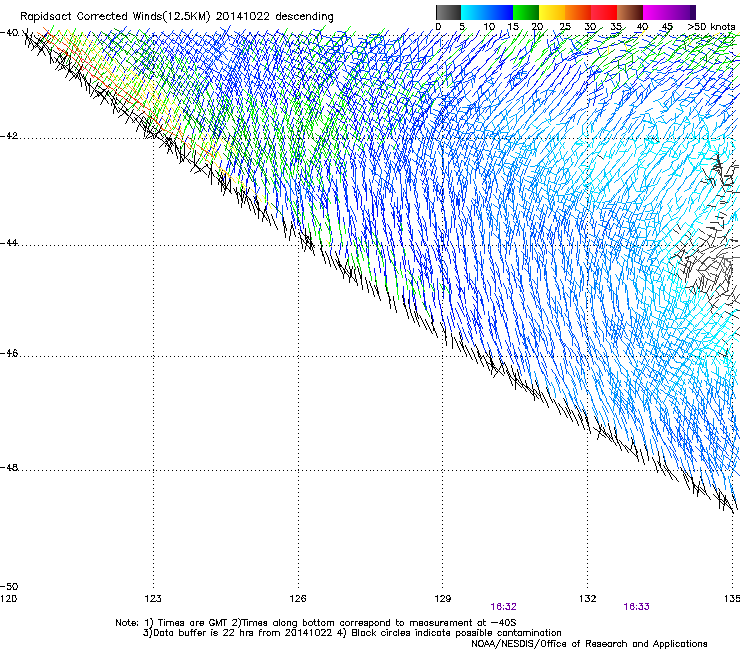740x650 pixels.
Task: Pick the red 30–35 knot legend color
Action: pos(604,12)
